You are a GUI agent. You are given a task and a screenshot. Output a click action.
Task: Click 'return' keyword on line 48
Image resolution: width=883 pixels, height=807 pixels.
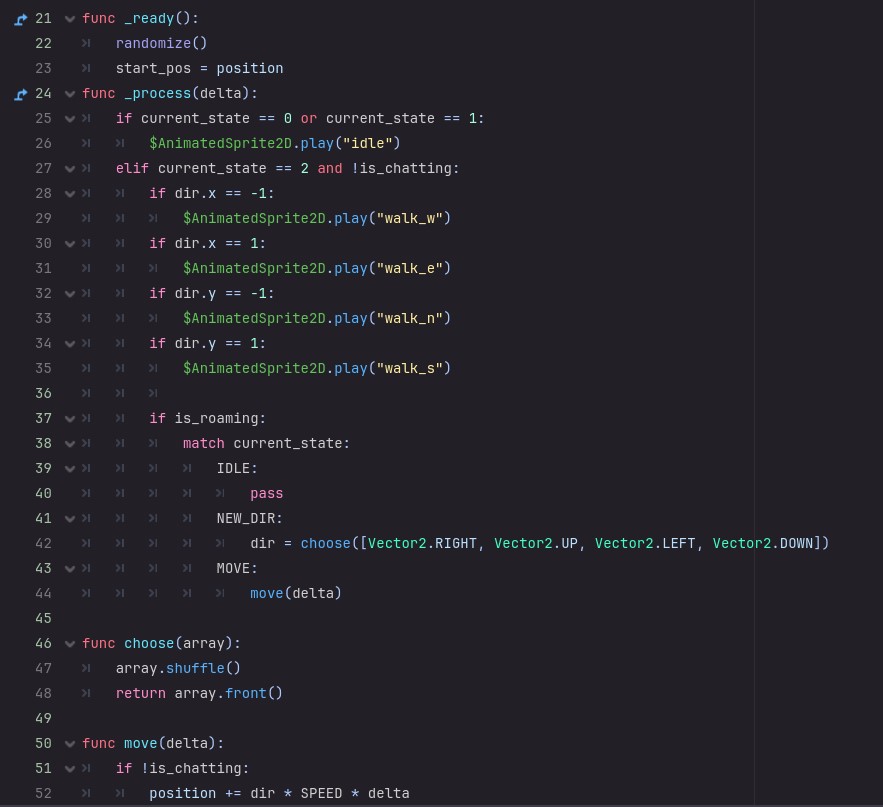click(x=141, y=693)
